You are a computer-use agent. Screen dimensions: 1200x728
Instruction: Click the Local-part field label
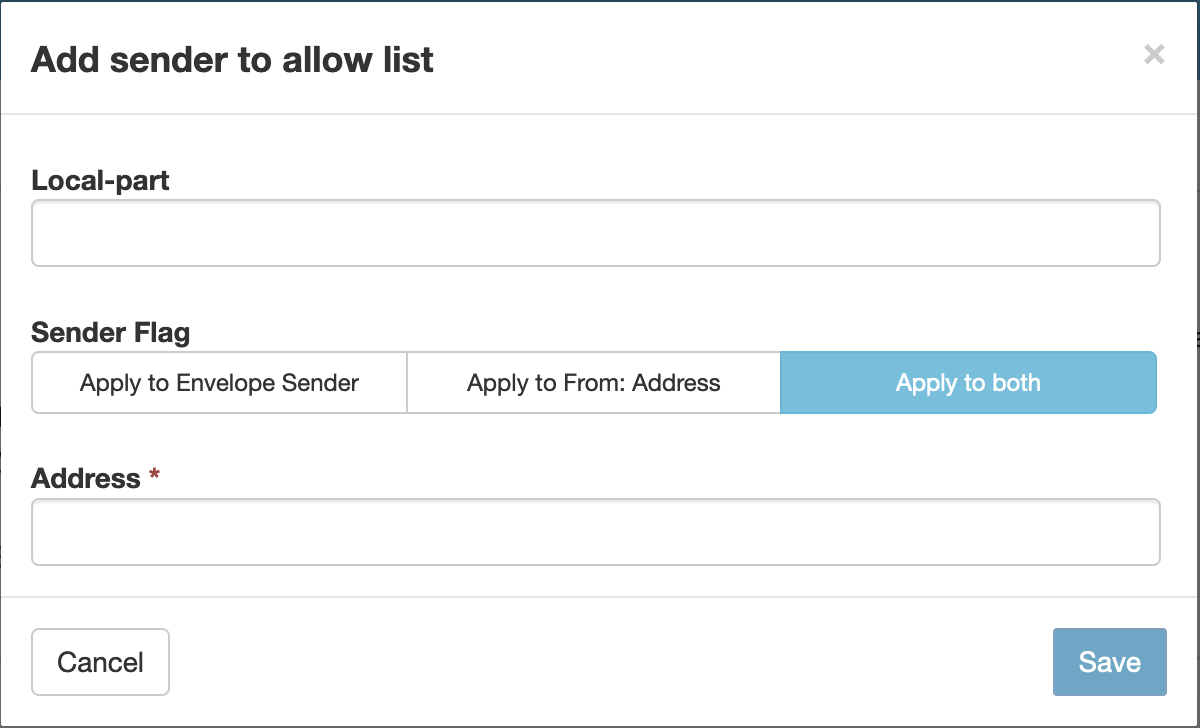[x=100, y=180]
